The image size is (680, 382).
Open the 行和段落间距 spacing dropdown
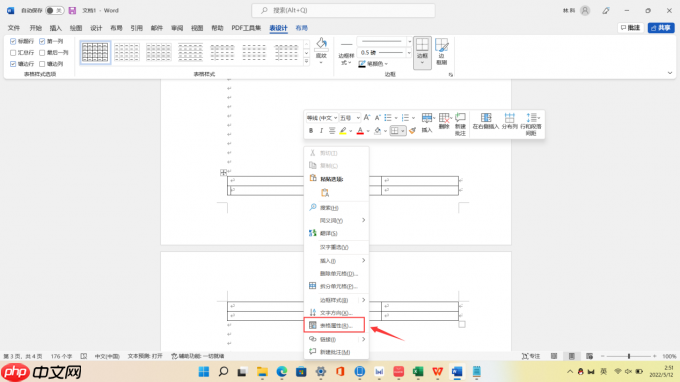click(x=531, y=124)
